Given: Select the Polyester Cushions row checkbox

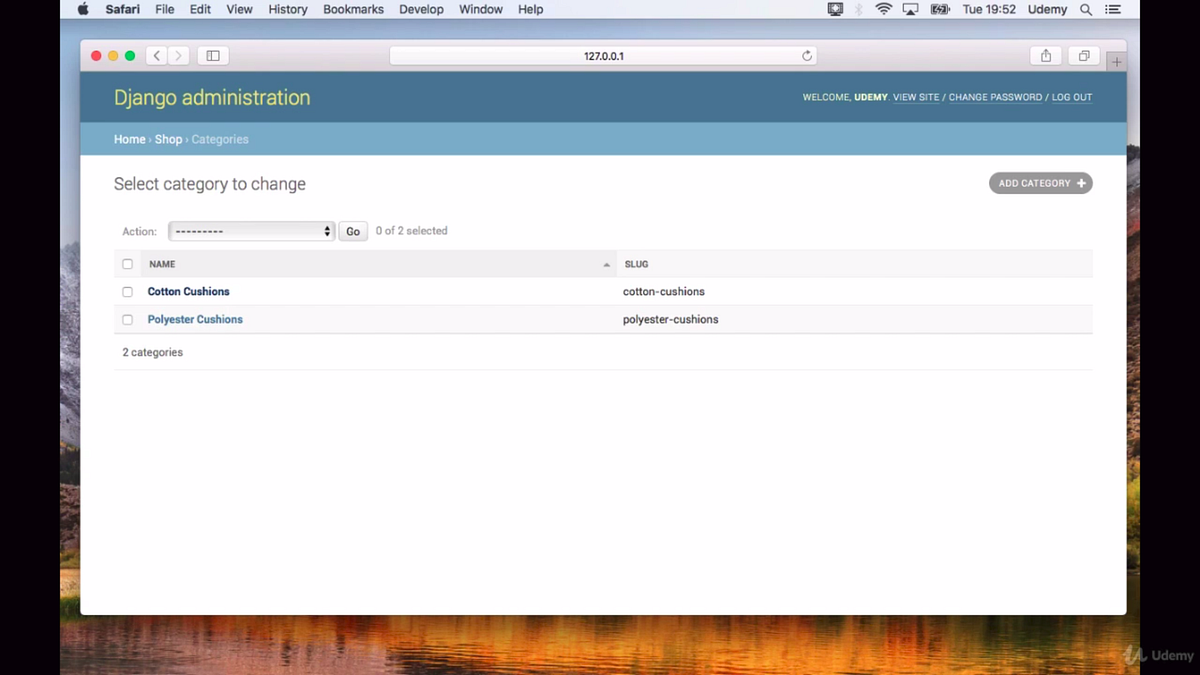Looking at the screenshot, I should pyautogui.click(x=127, y=319).
